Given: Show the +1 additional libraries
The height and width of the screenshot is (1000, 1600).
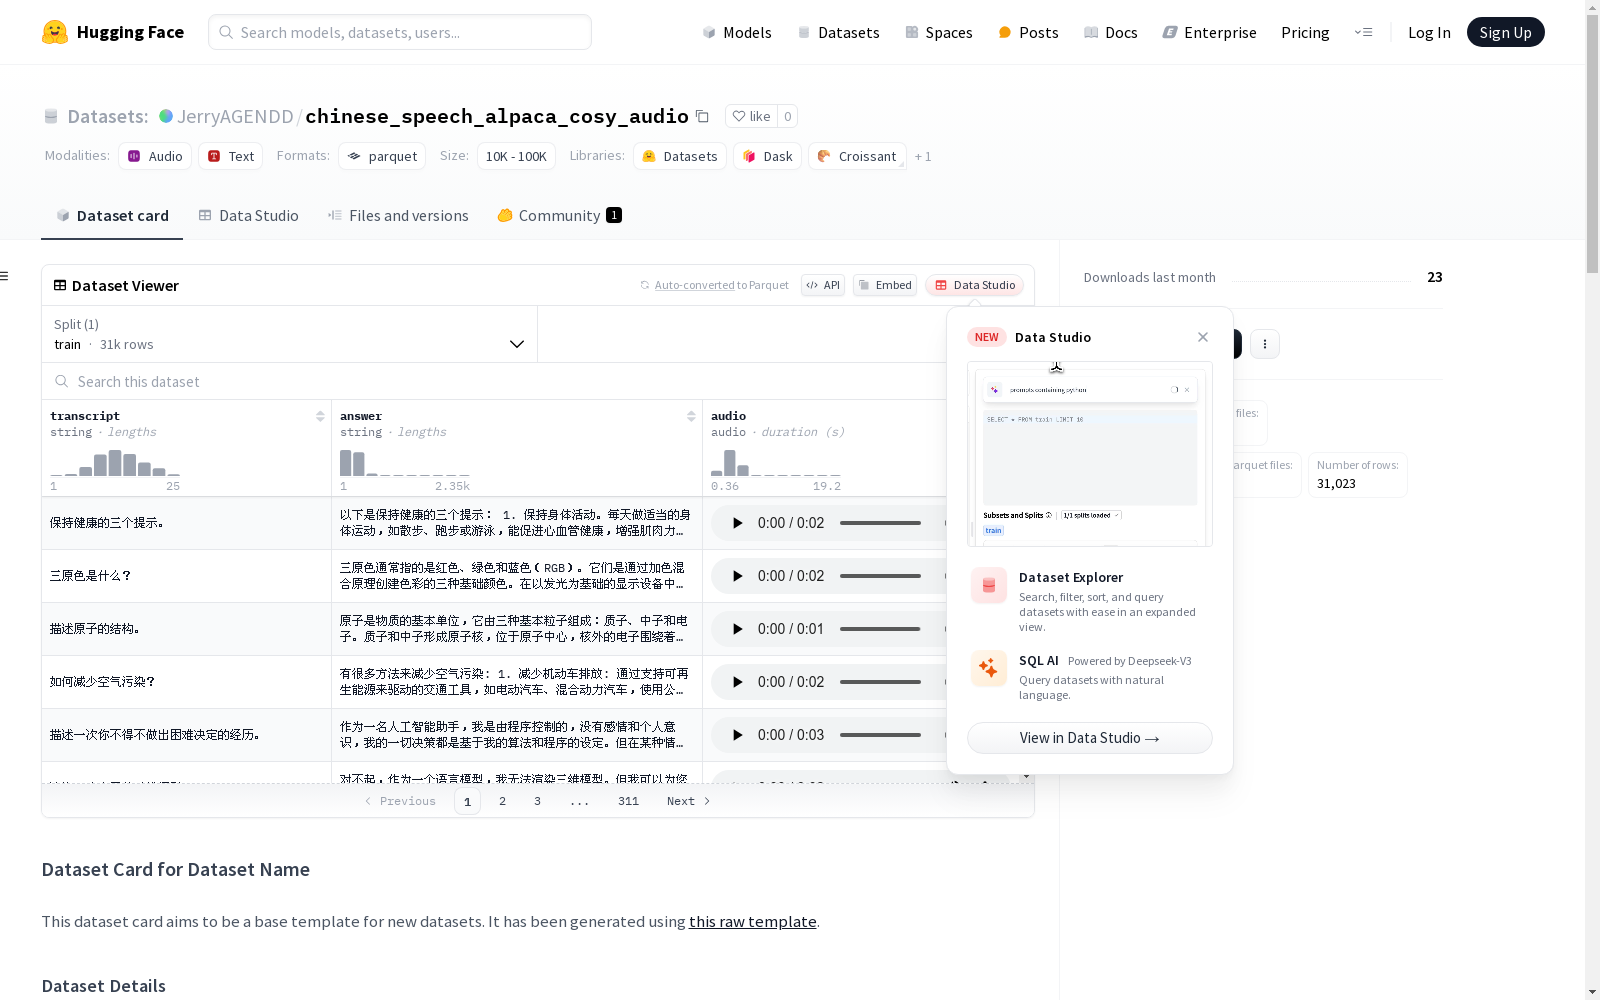Looking at the screenshot, I should coord(923,156).
